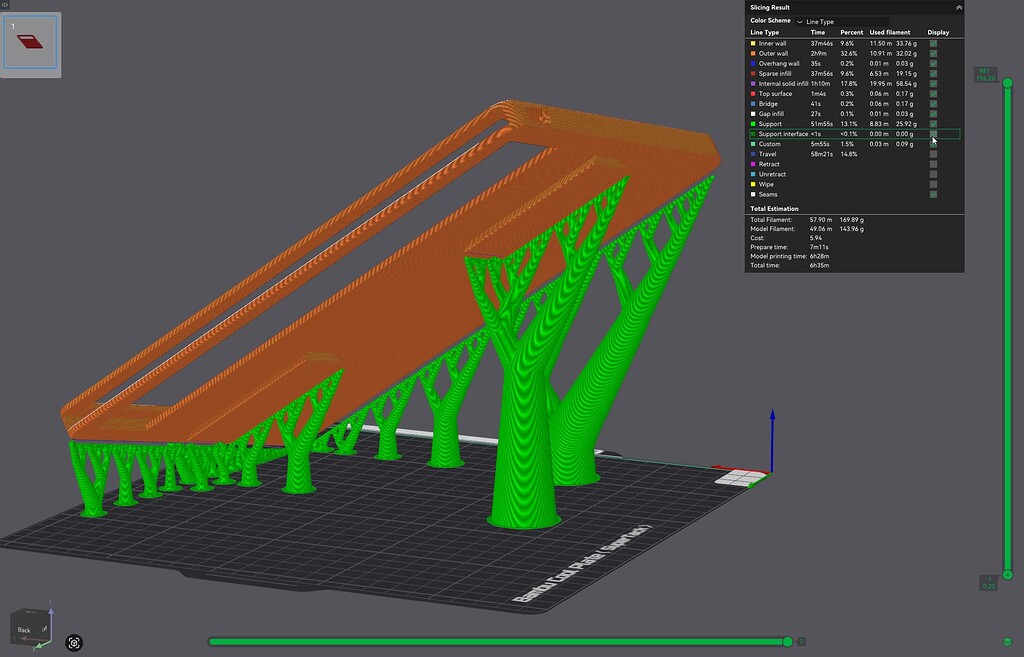The image size is (1024, 657).
Task: Click Total Filament value '57.90 m'
Action: (821, 220)
